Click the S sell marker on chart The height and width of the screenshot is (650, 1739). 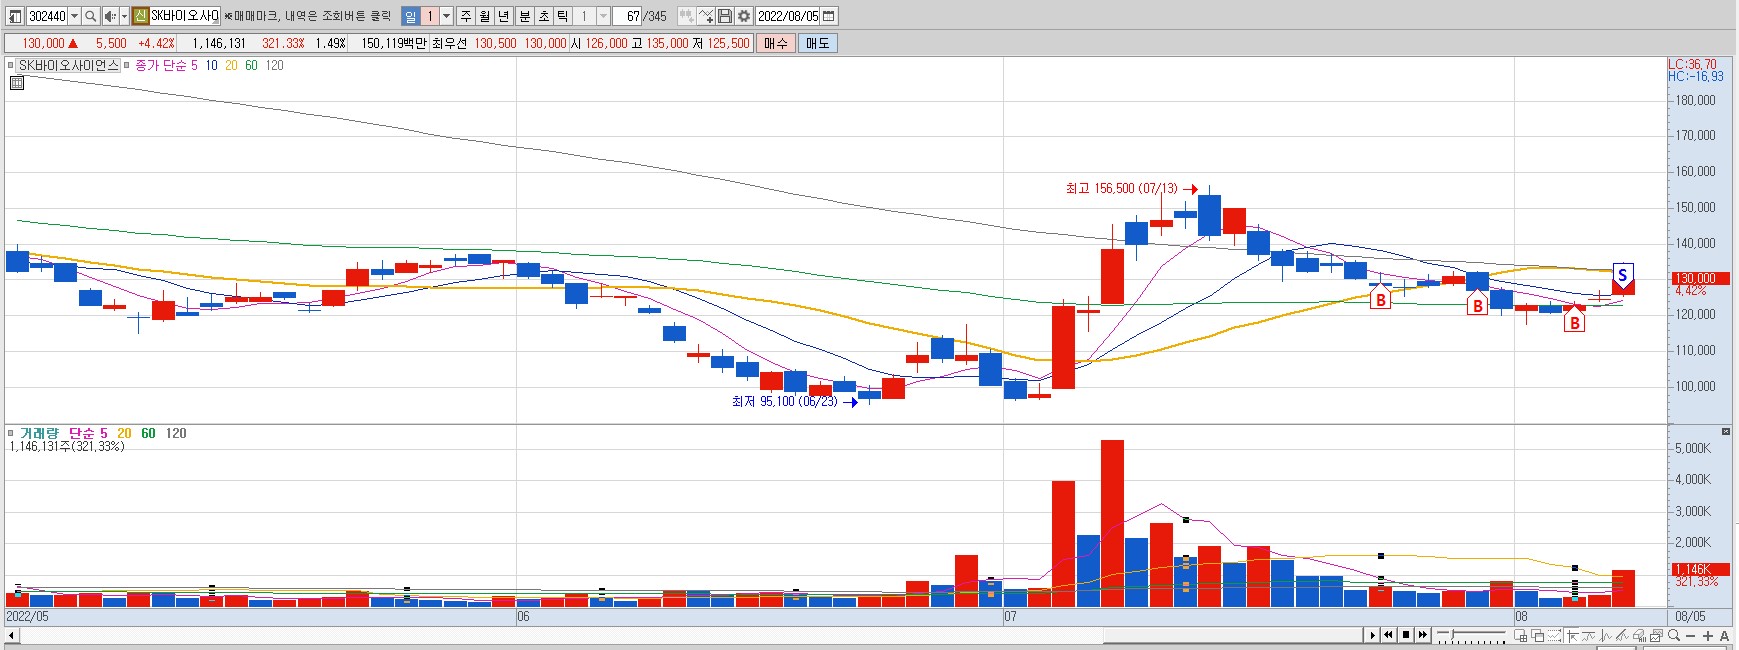click(x=1622, y=275)
